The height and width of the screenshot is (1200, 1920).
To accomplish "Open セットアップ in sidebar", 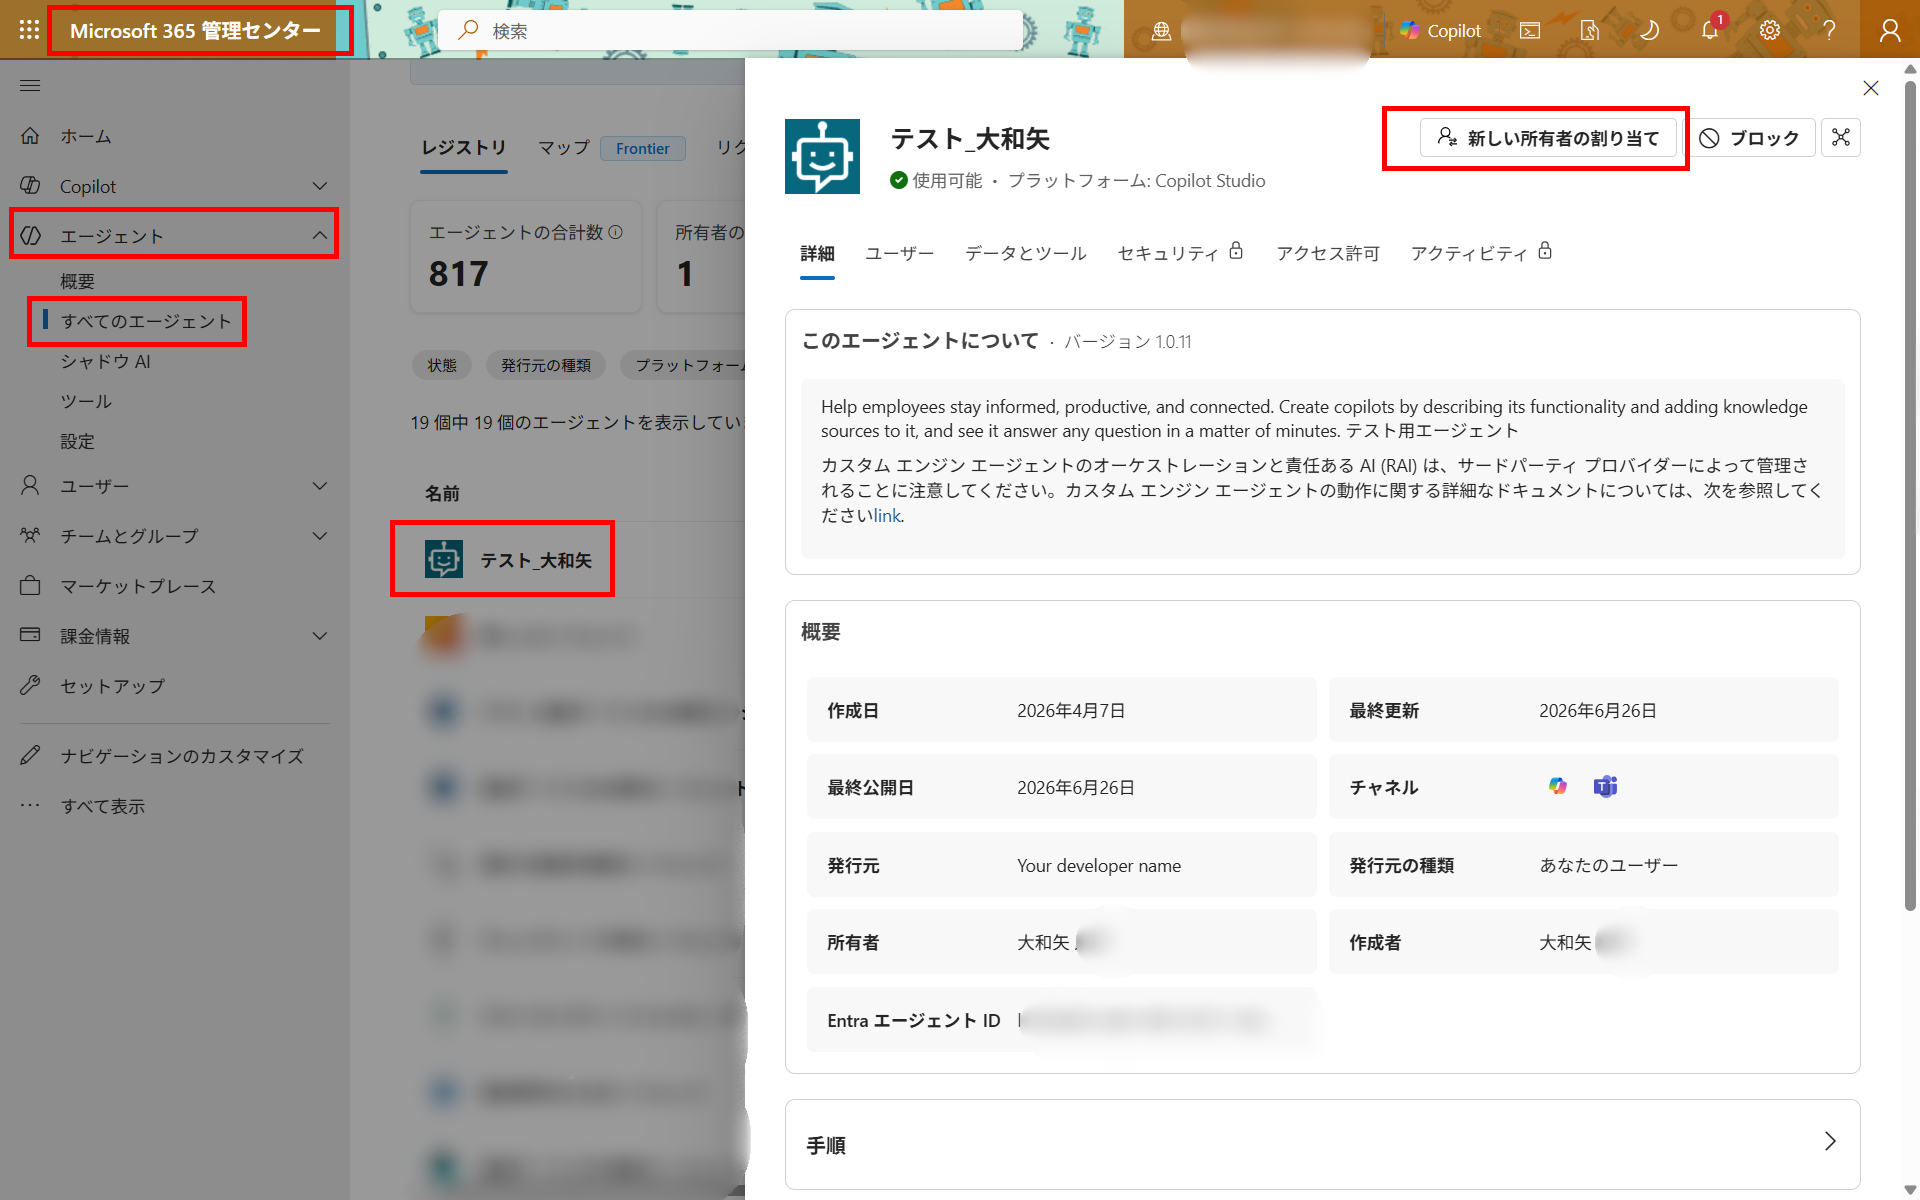I will click(112, 686).
